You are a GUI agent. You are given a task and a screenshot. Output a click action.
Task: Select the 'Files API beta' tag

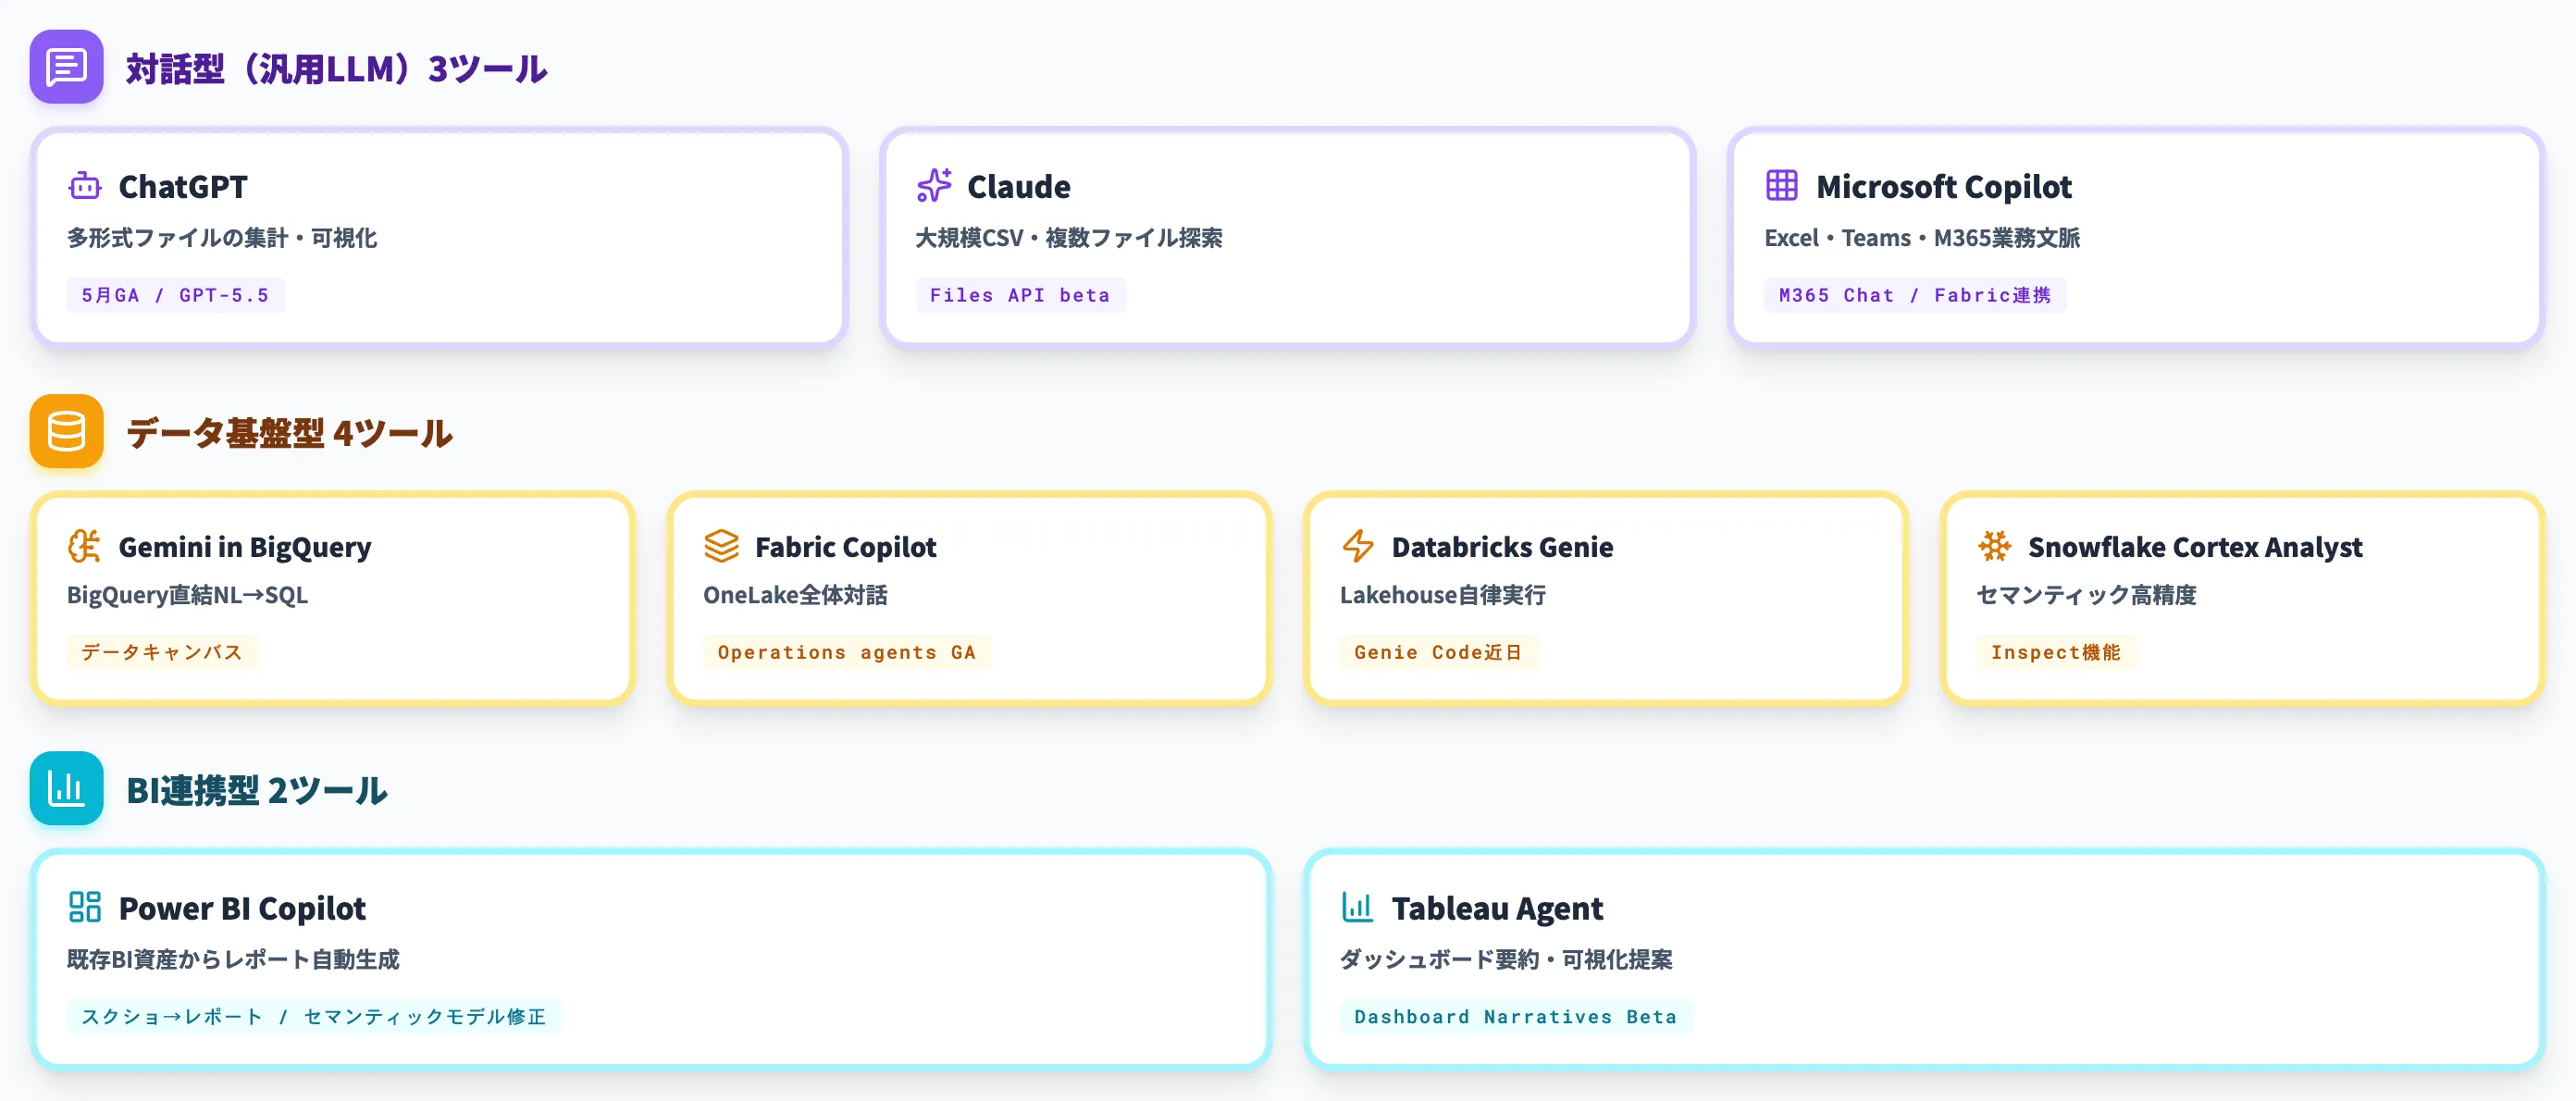tap(1020, 295)
